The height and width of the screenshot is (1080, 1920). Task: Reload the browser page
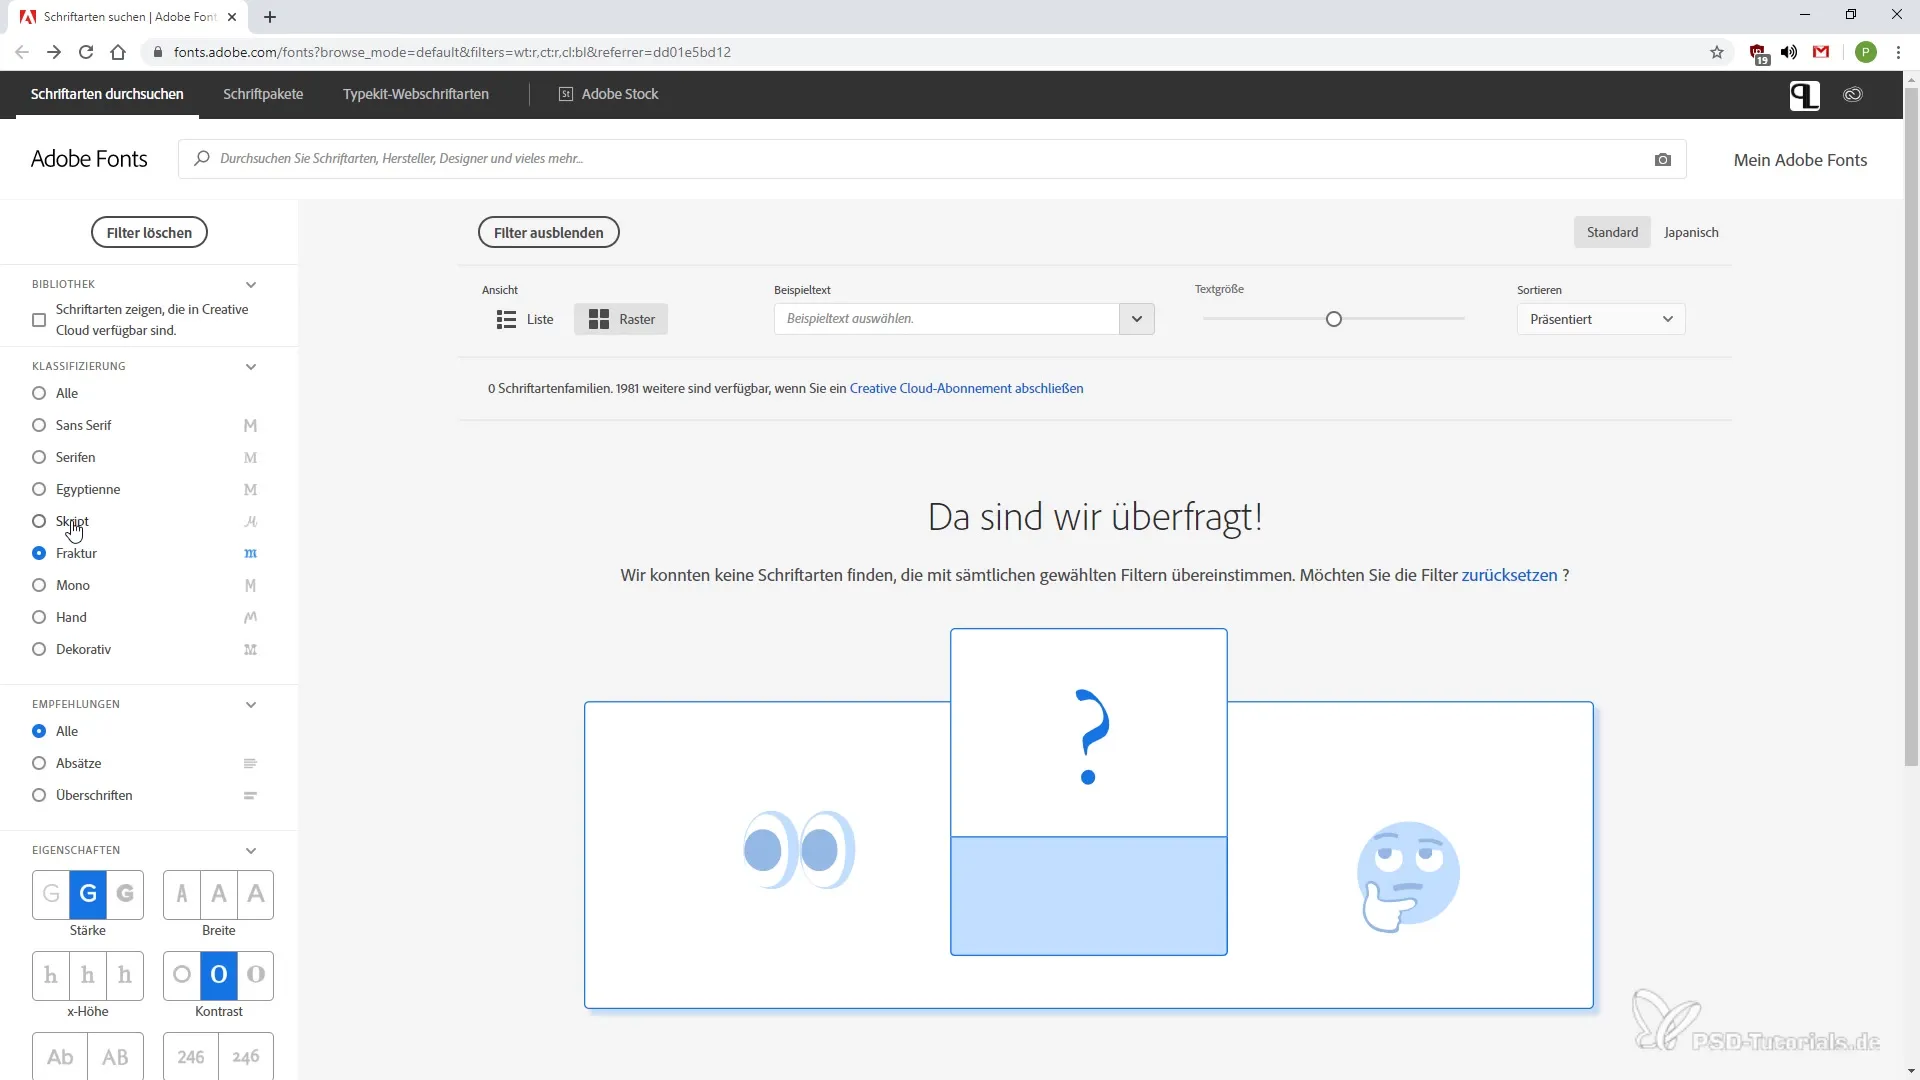pos(86,52)
